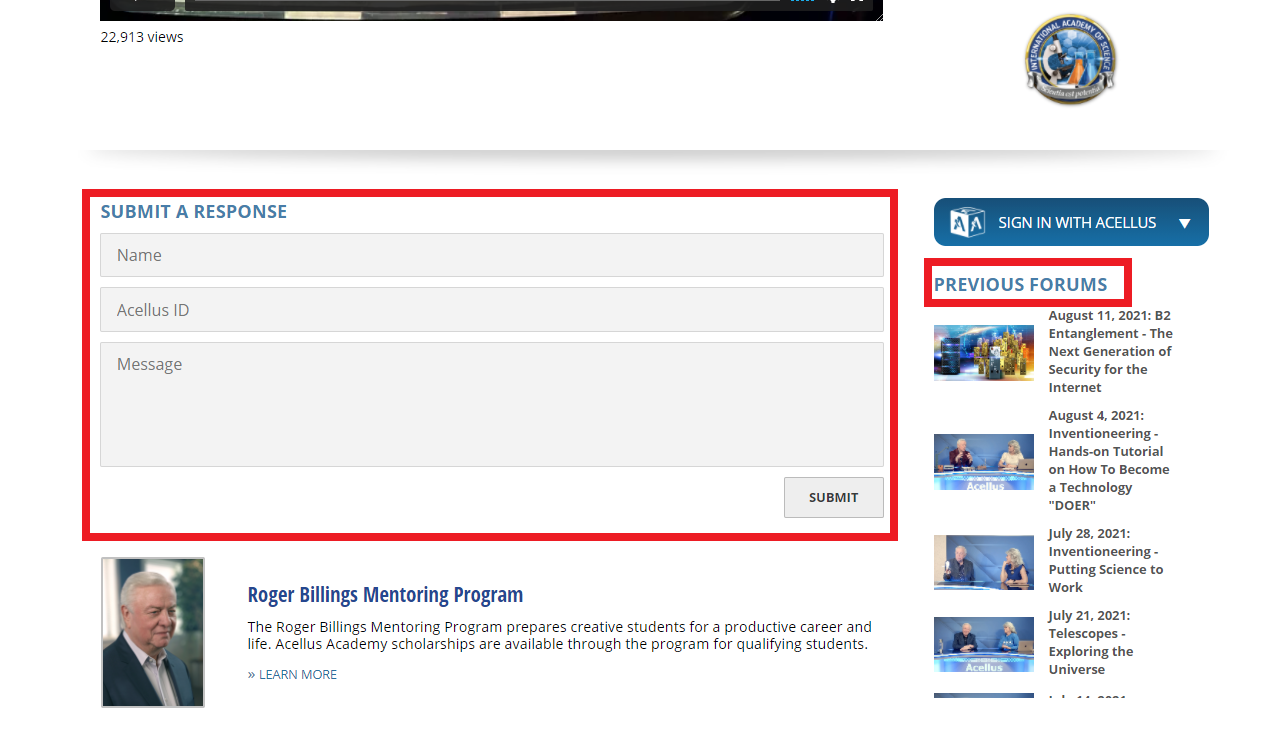The width and height of the screenshot is (1264, 746).
Task: Click the Message text area
Action: click(491, 405)
